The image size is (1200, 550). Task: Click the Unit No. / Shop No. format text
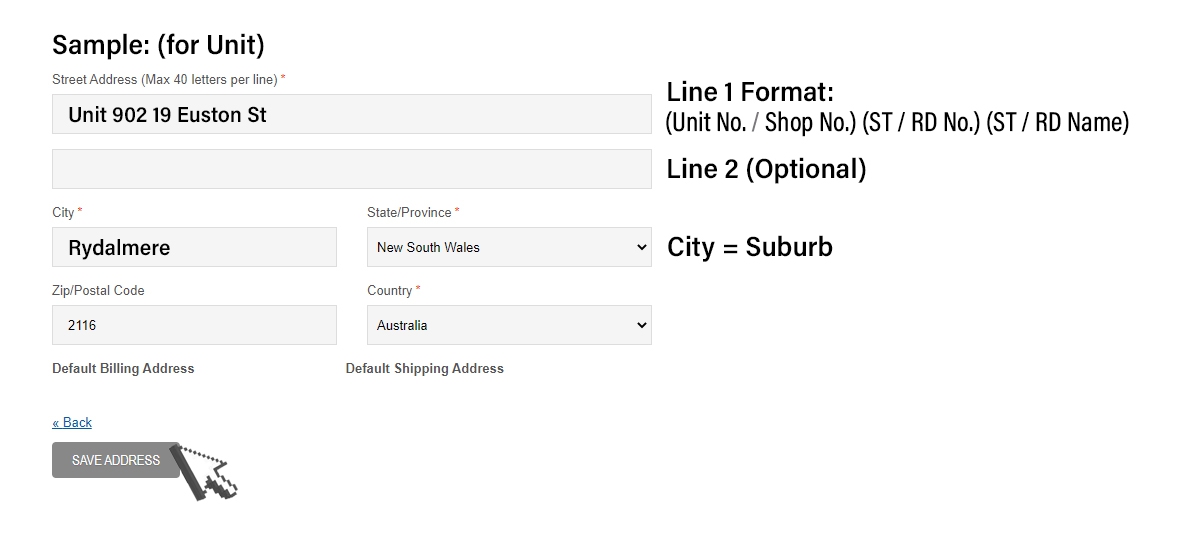[762, 122]
